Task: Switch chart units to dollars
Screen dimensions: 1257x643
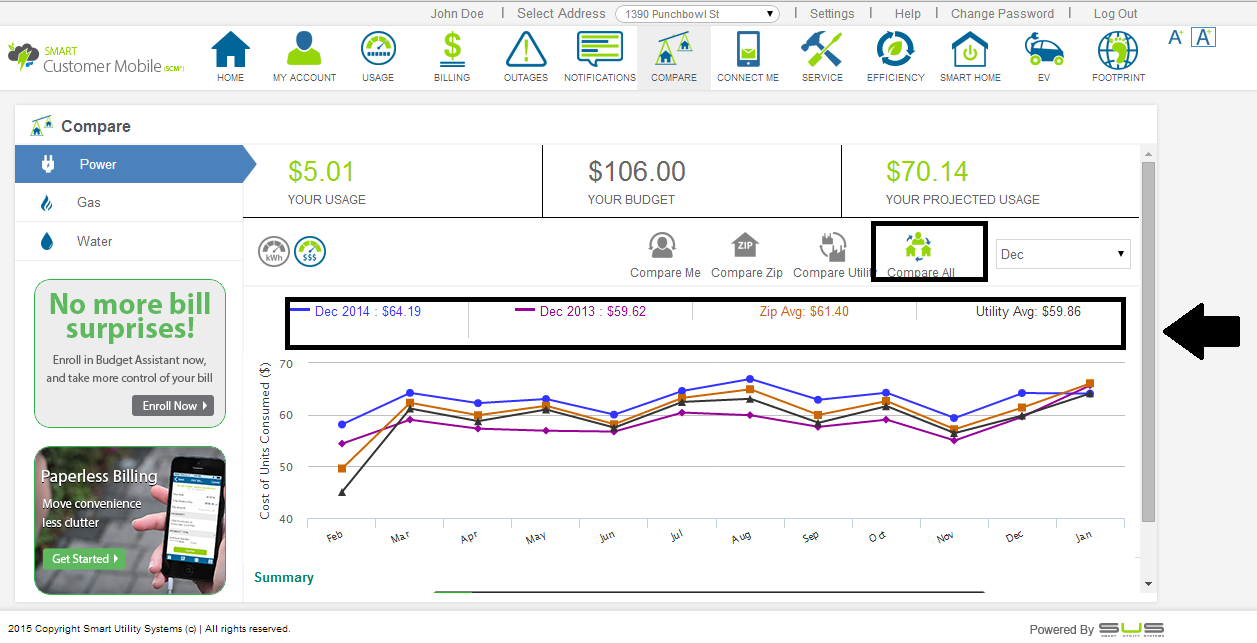Action: pyautogui.click(x=310, y=252)
